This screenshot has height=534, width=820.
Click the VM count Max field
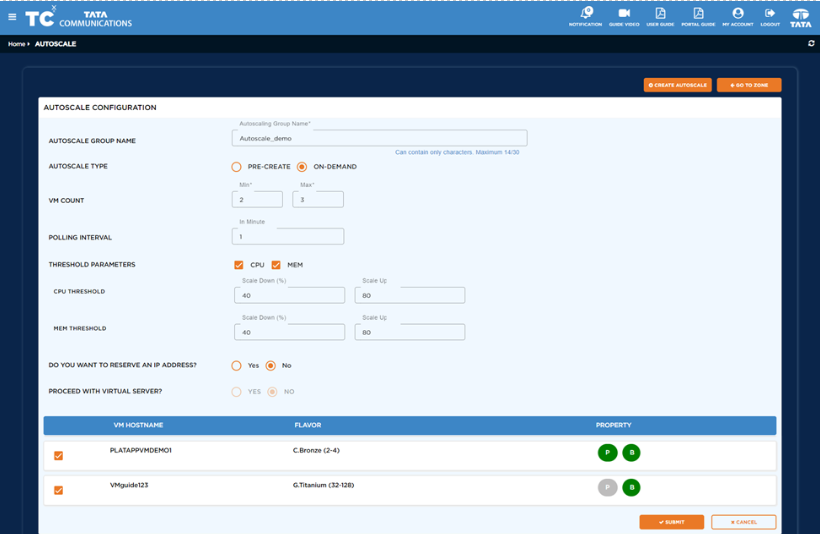click(318, 199)
